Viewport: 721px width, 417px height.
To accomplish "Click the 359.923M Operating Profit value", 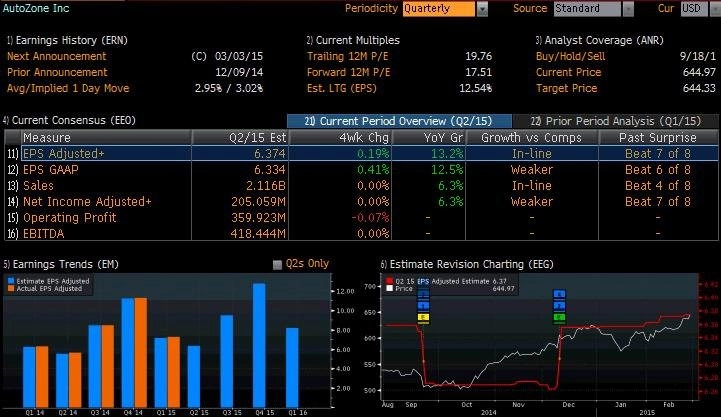I will click(x=258, y=217).
